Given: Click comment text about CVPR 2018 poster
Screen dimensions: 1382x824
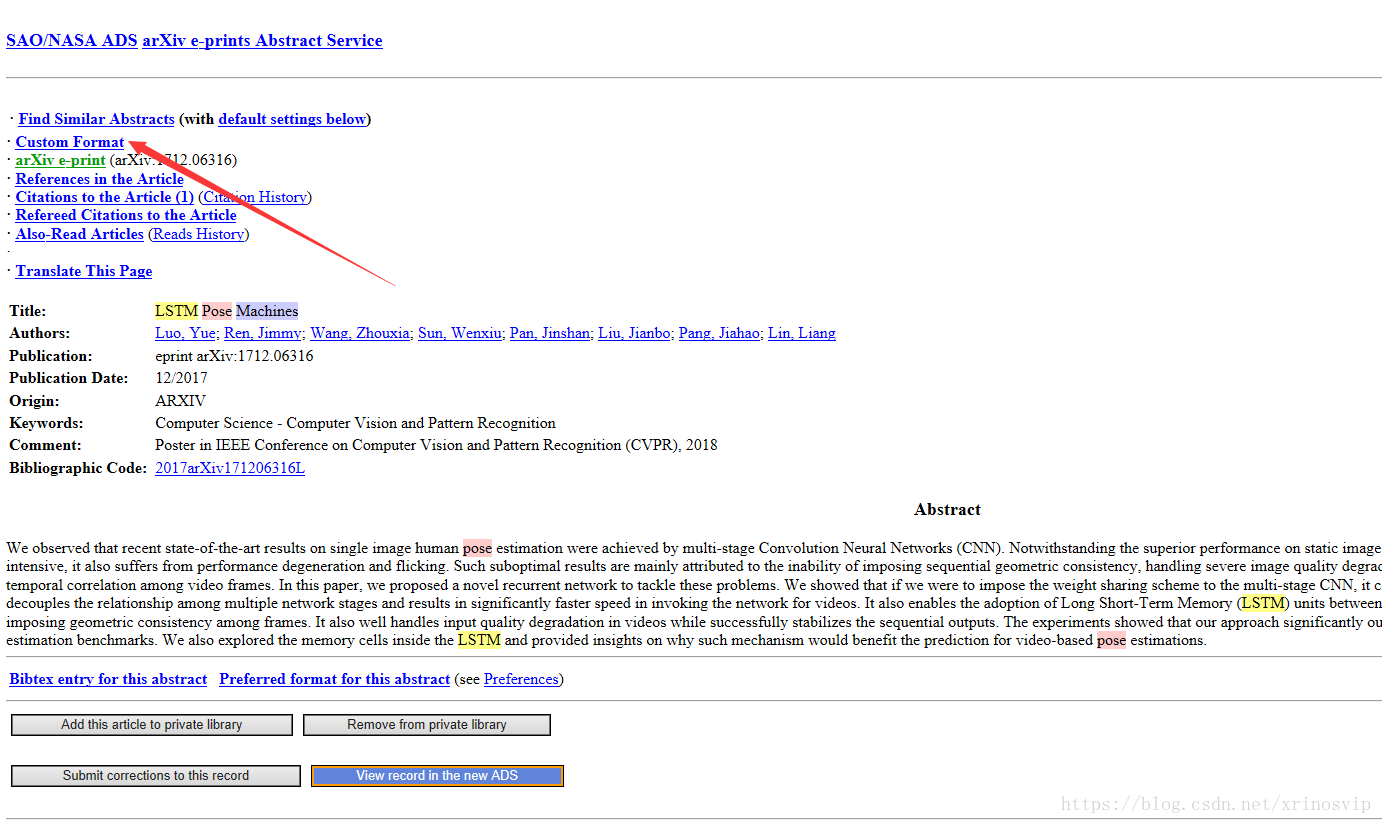Looking at the screenshot, I should [436, 445].
